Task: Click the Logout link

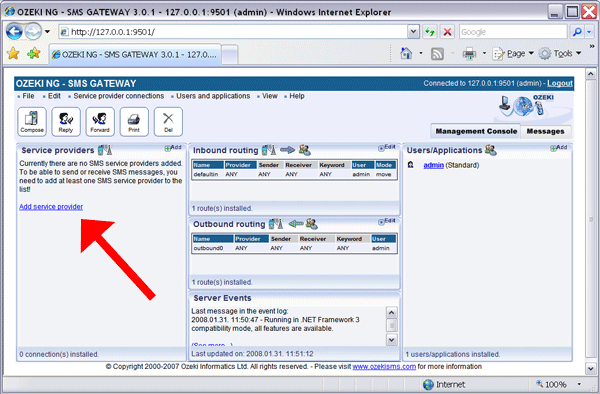Action: coord(560,83)
